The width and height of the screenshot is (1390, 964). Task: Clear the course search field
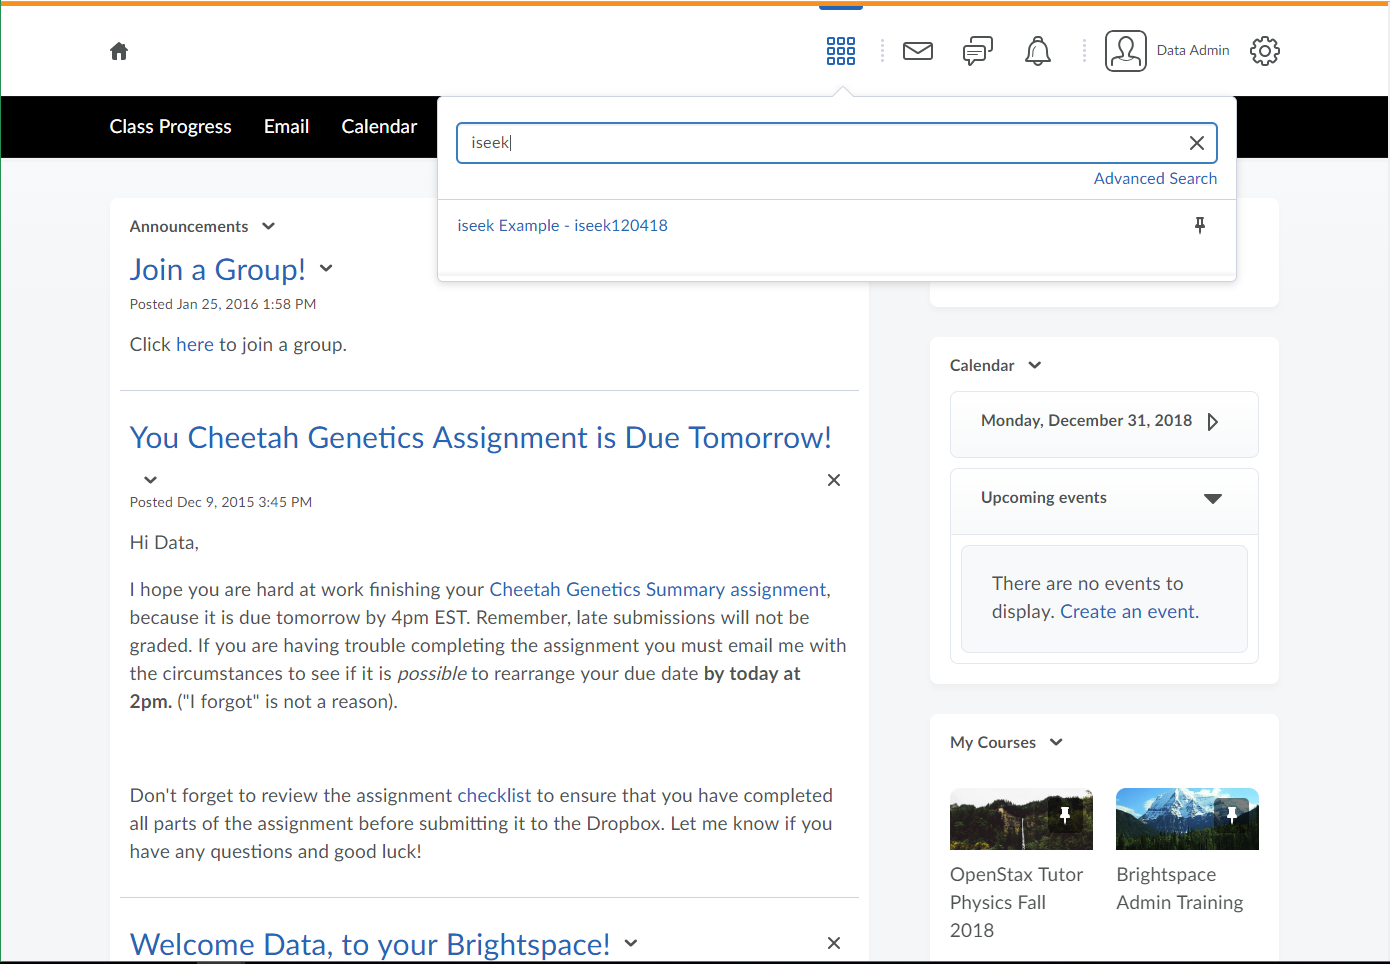[1196, 143]
